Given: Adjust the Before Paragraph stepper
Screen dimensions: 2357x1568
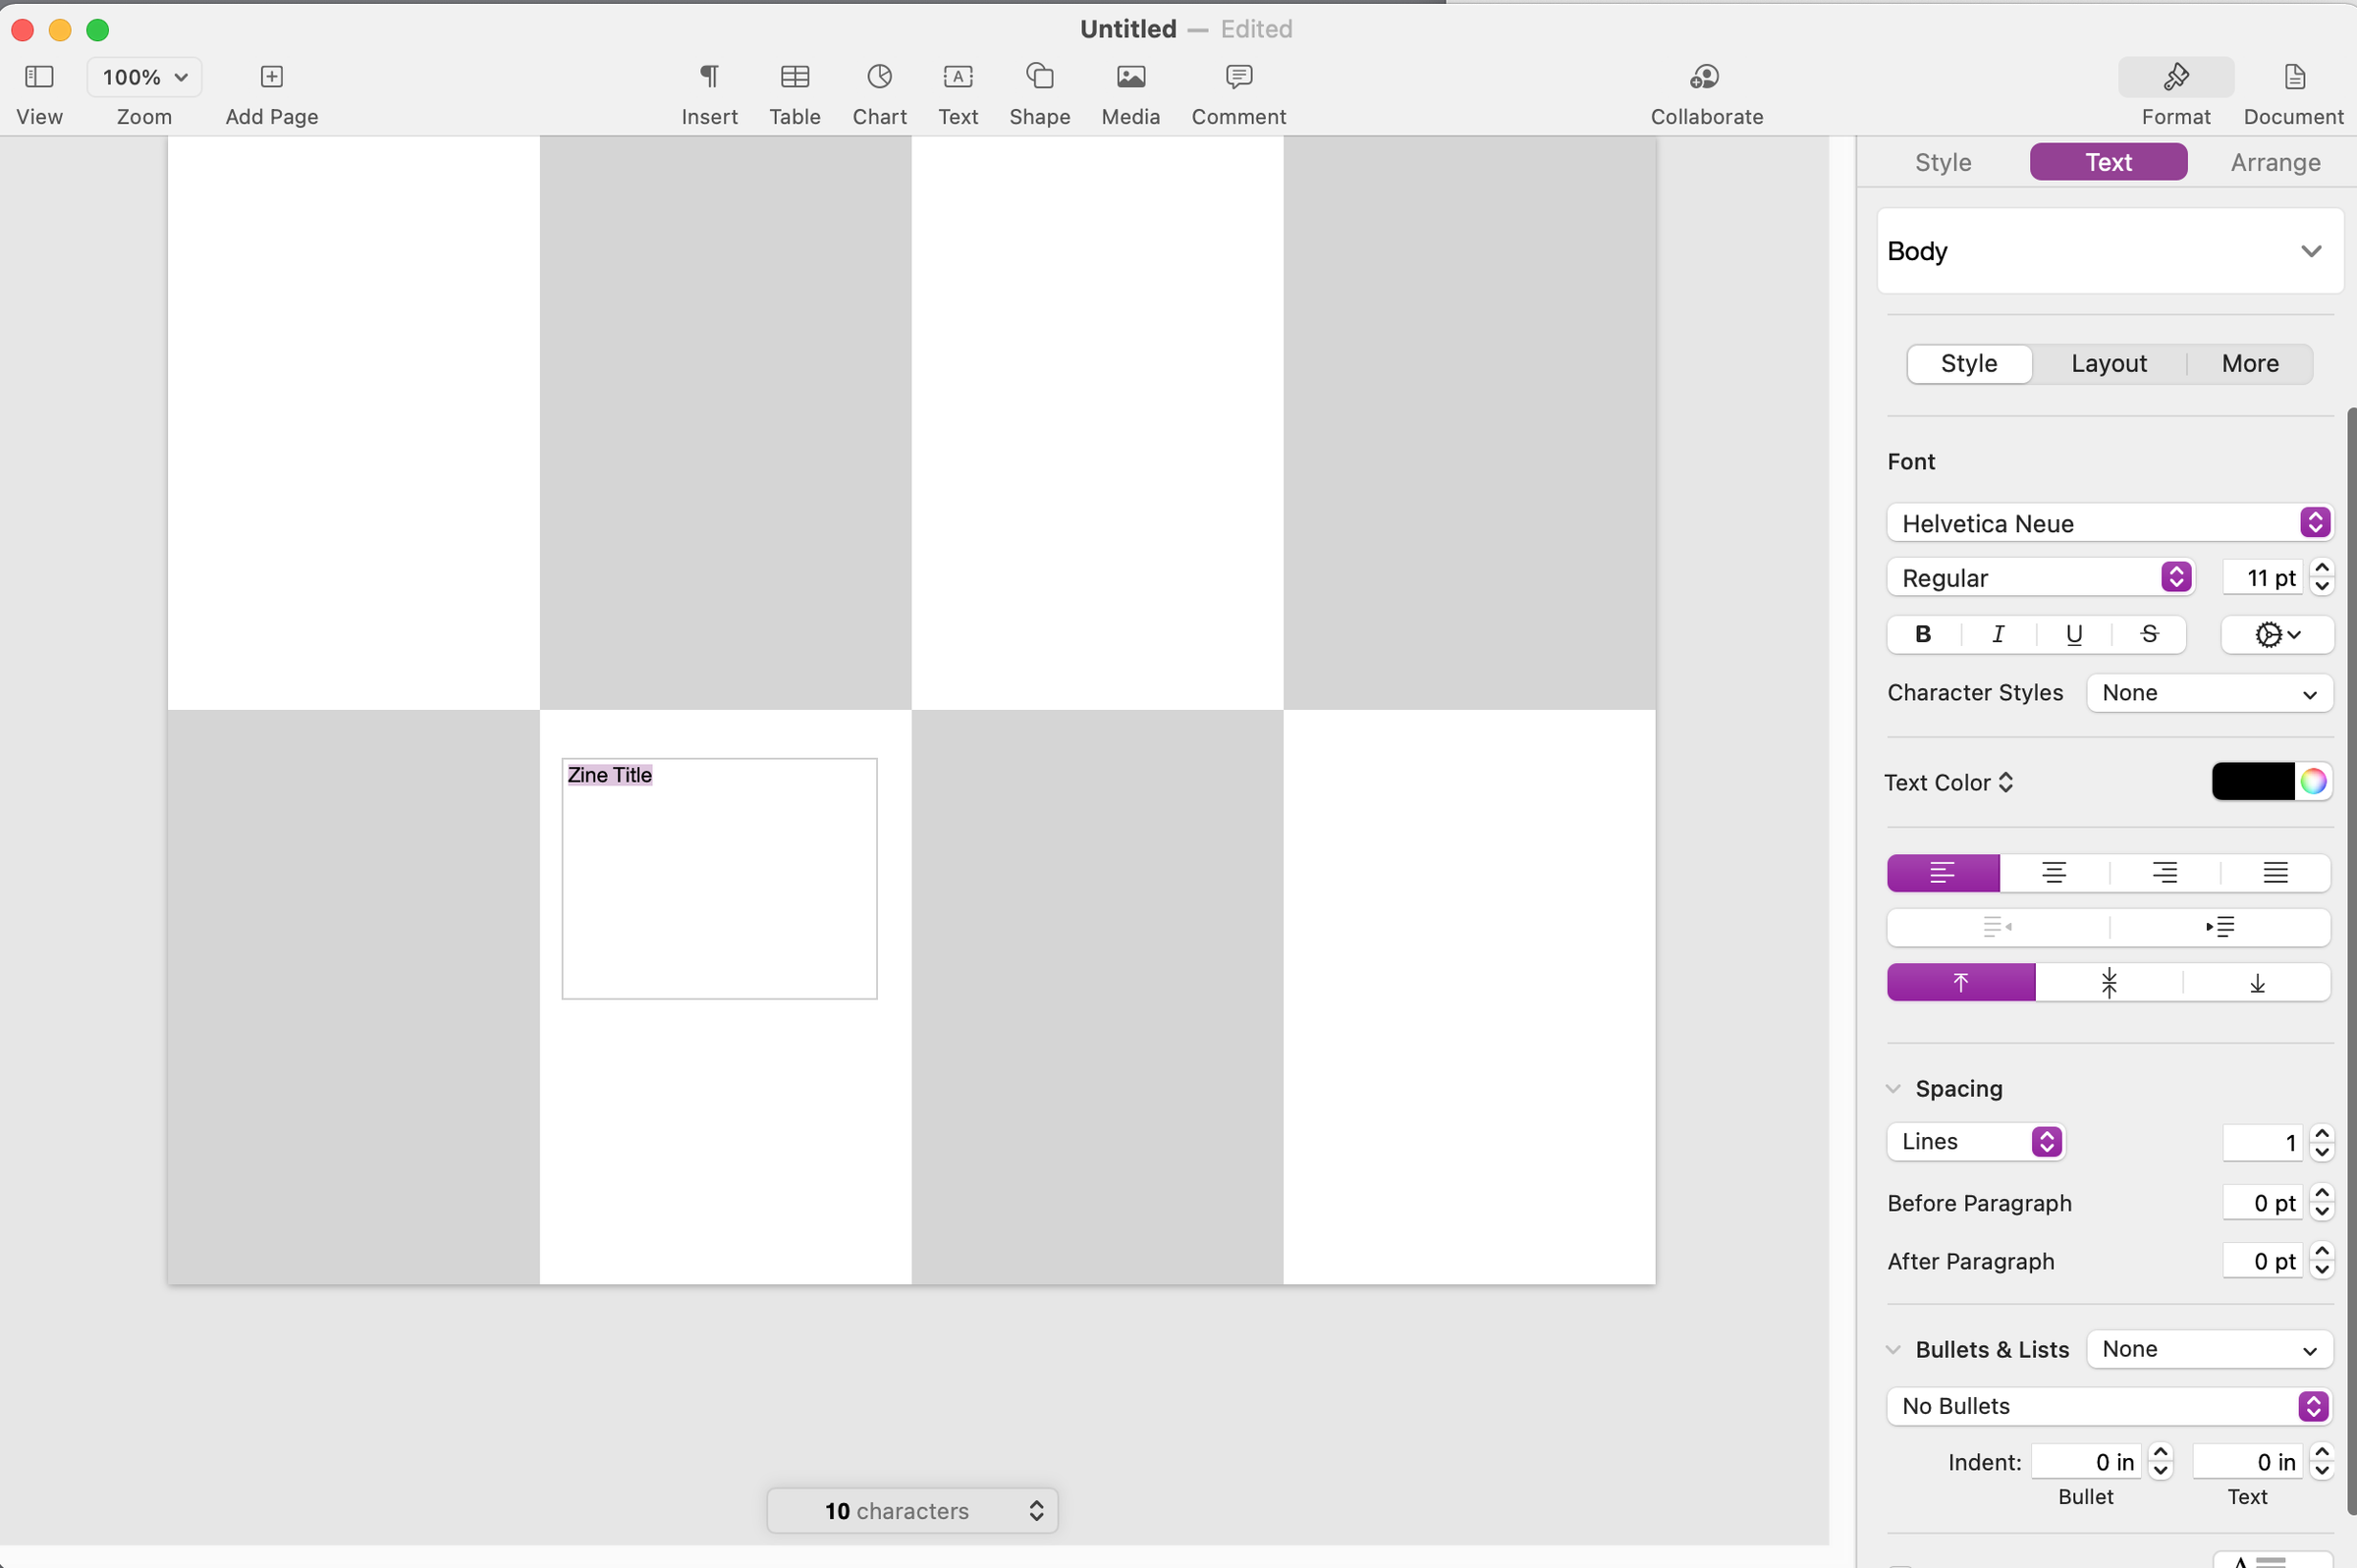Looking at the screenshot, I should pos(2322,1202).
